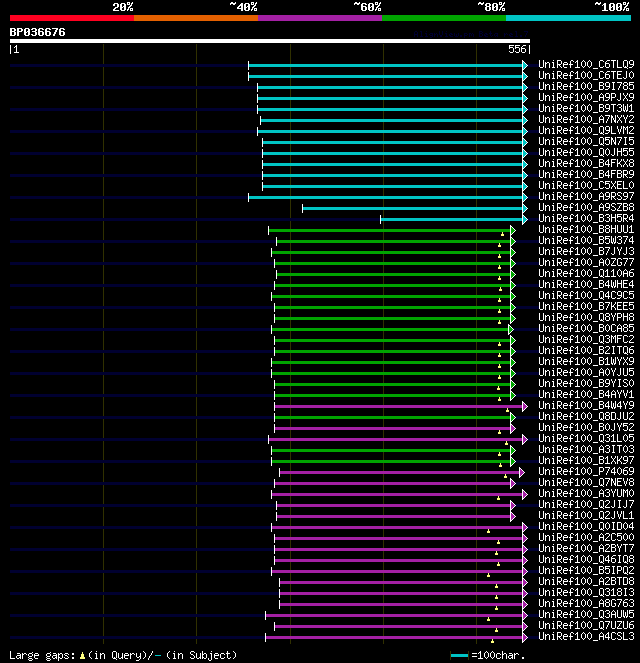Click the 556 end position label
This screenshot has height=663, width=640.
pos(517,49)
